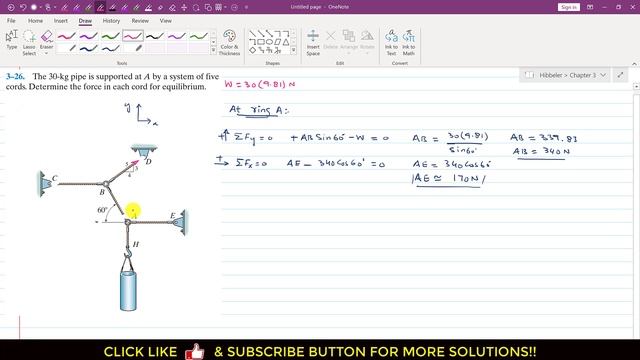640x360 pixels.
Task: Open the grid icon dropdown in title bar
Action: (x=225, y=7)
